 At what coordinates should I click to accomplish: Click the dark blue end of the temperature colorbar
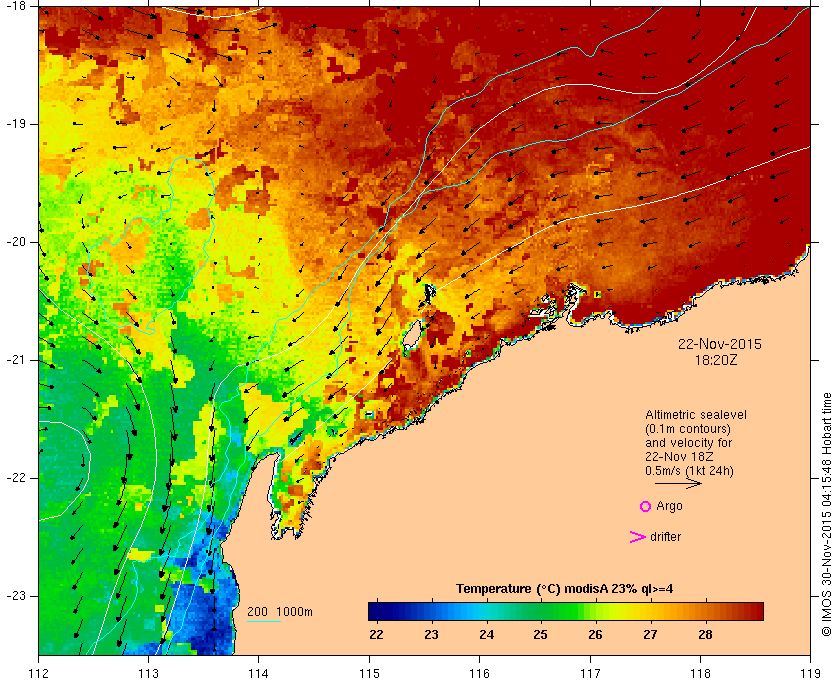378,611
